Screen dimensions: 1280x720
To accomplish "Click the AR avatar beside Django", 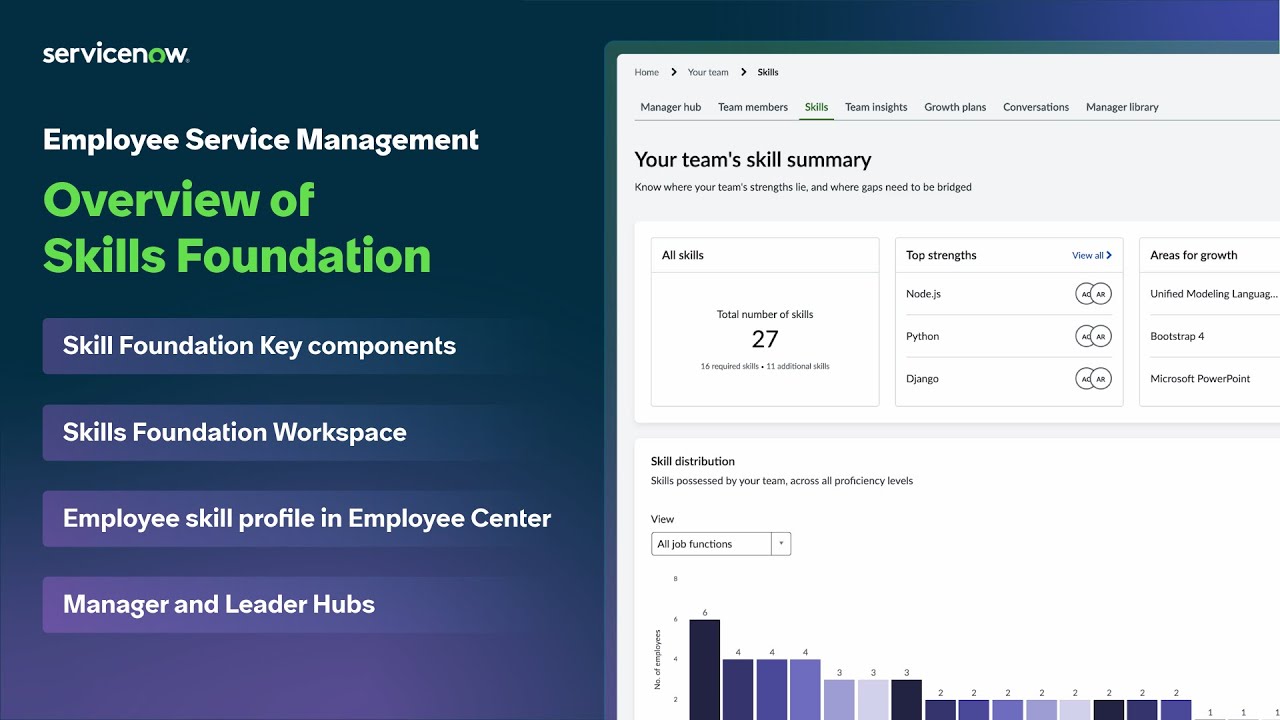I will 1102,378.
